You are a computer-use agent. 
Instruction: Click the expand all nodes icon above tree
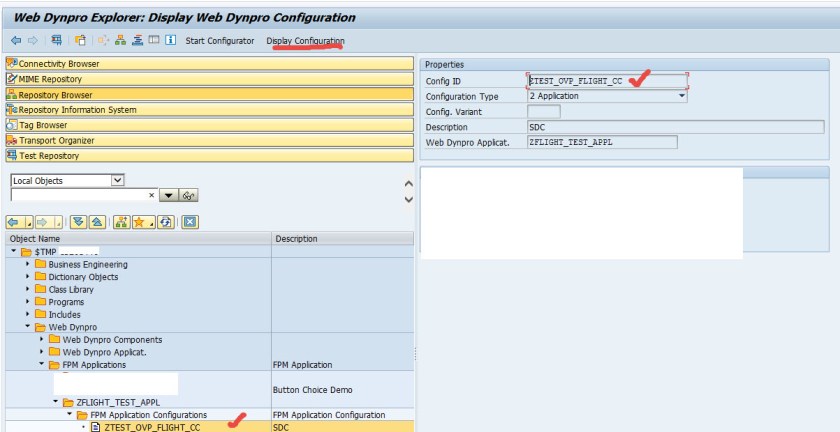pyautogui.click(x=78, y=222)
